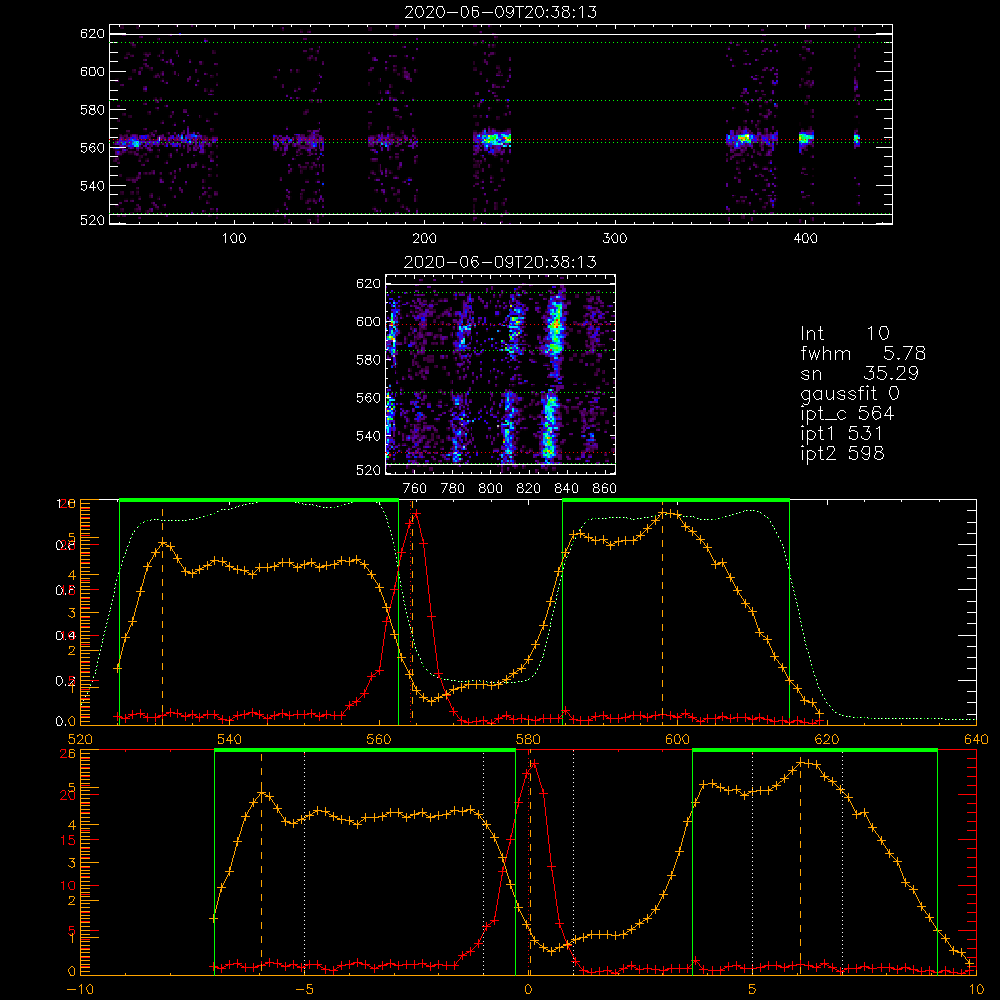Select the "gaussfit 0" text line
The width and height of the screenshot is (1000, 1000).
tap(849, 394)
